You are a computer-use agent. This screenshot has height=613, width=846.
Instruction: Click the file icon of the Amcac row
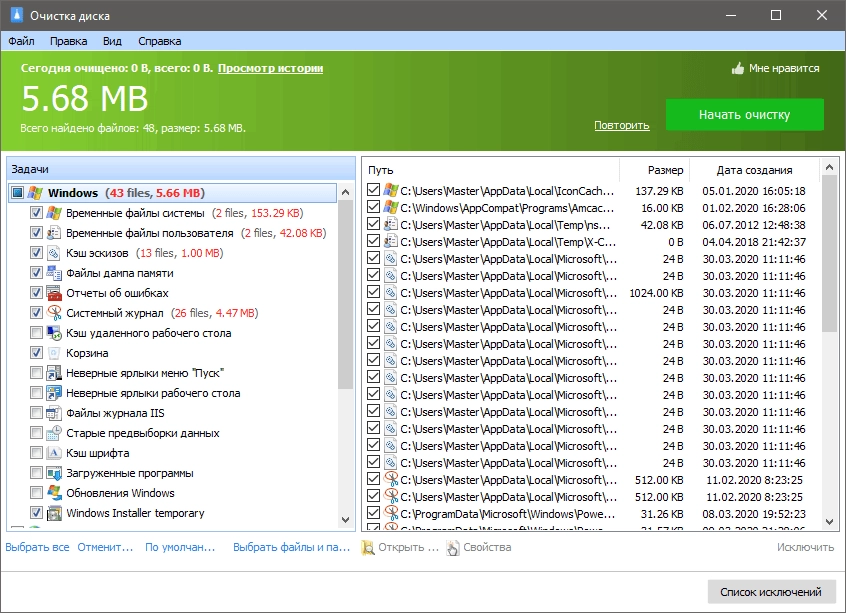coord(391,207)
